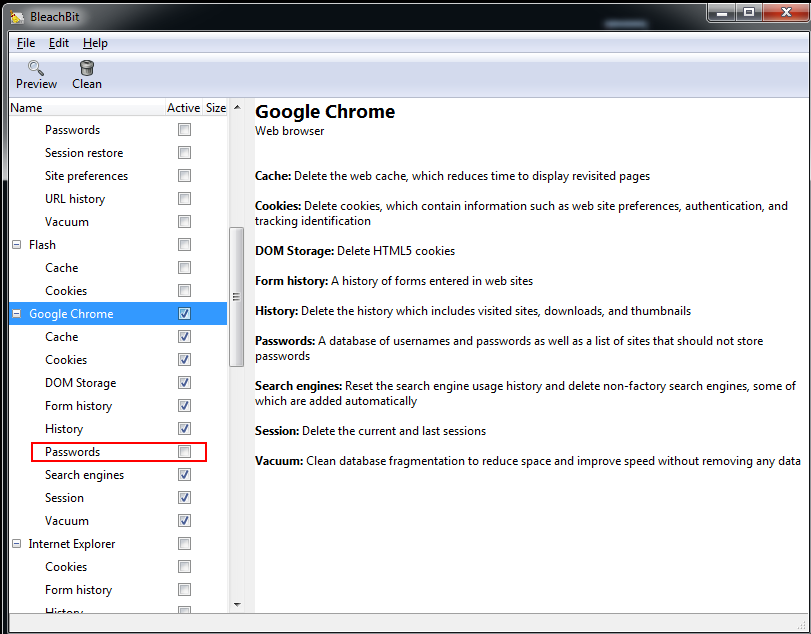
Task: Click the tree scrollbar down arrow
Action: tap(237, 605)
